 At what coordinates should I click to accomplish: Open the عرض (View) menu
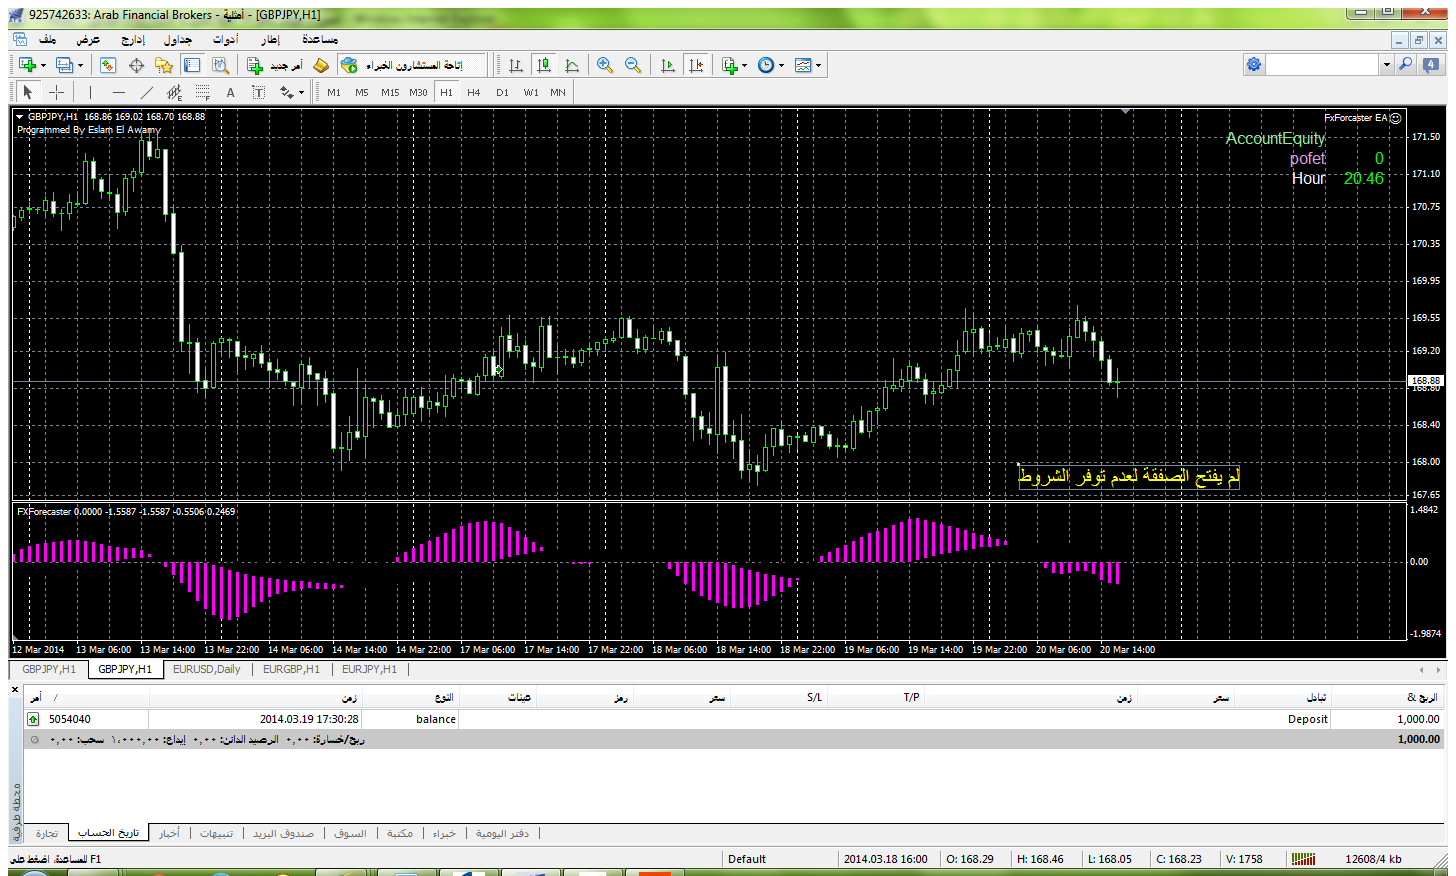[89, 39]
